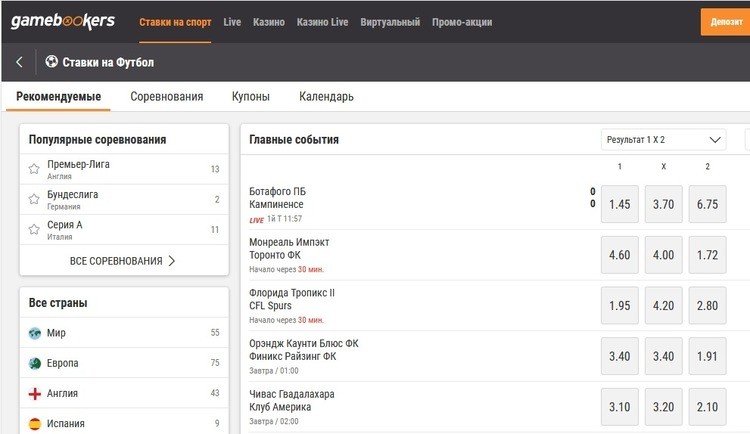Favorite the Серия А star icon
Viewport: 750px width, 434px height.
tap(34, 230)
